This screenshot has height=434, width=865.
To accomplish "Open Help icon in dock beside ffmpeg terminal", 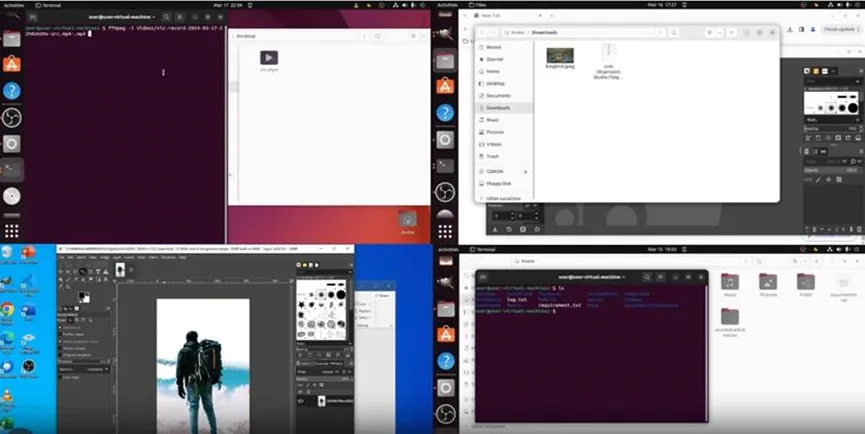I will 12,90.
